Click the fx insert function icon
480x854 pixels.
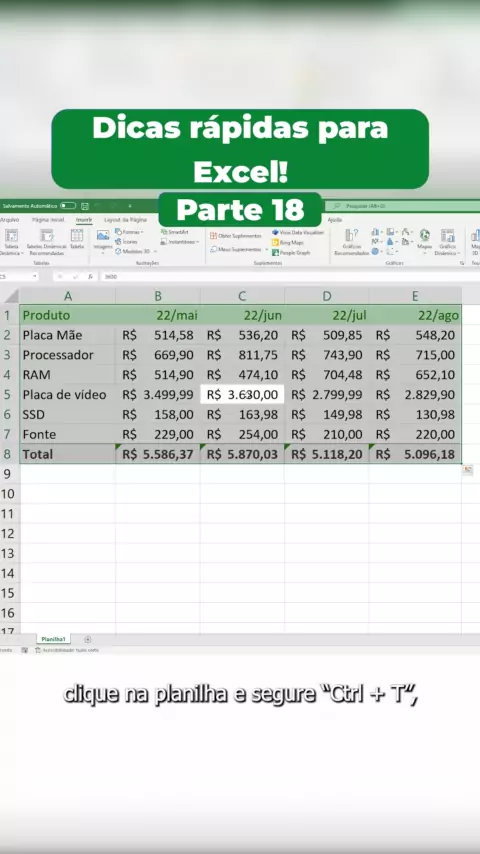(90, 277)
